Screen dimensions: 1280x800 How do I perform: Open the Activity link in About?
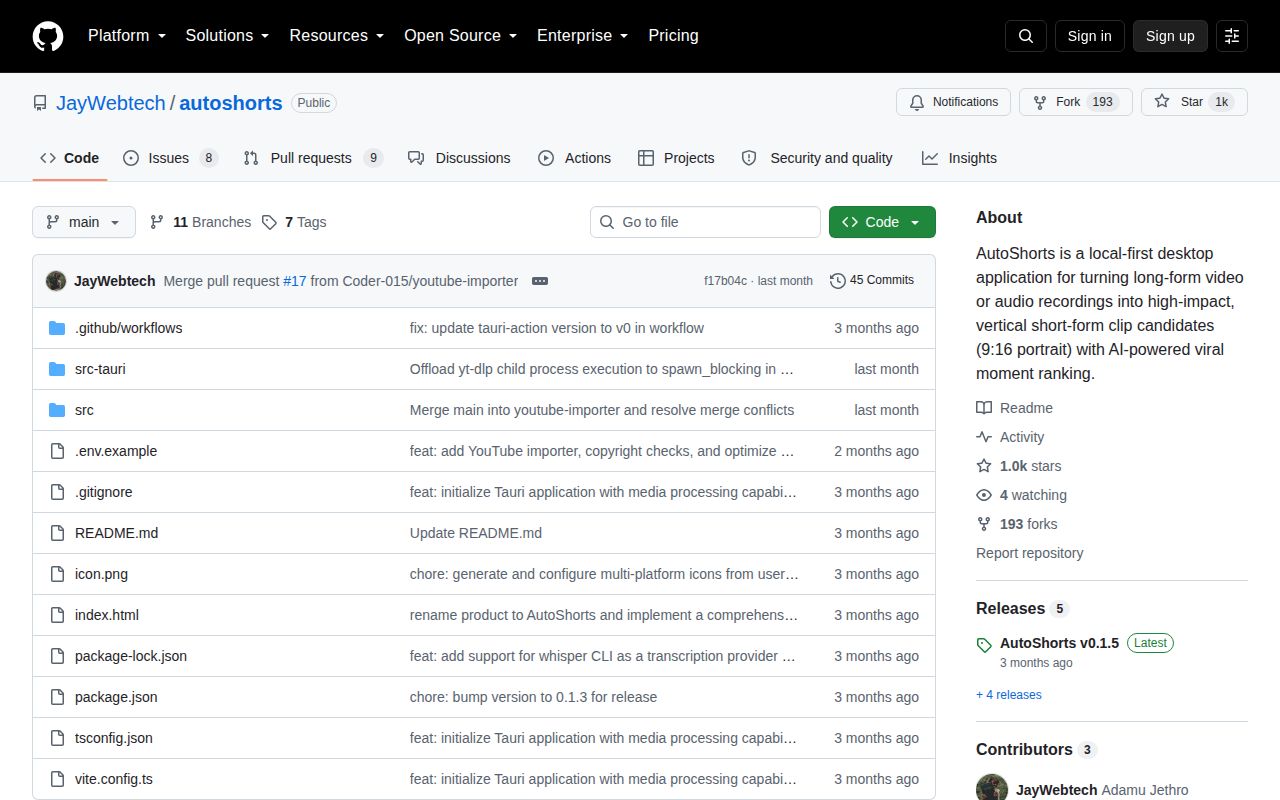(1010, 437)
